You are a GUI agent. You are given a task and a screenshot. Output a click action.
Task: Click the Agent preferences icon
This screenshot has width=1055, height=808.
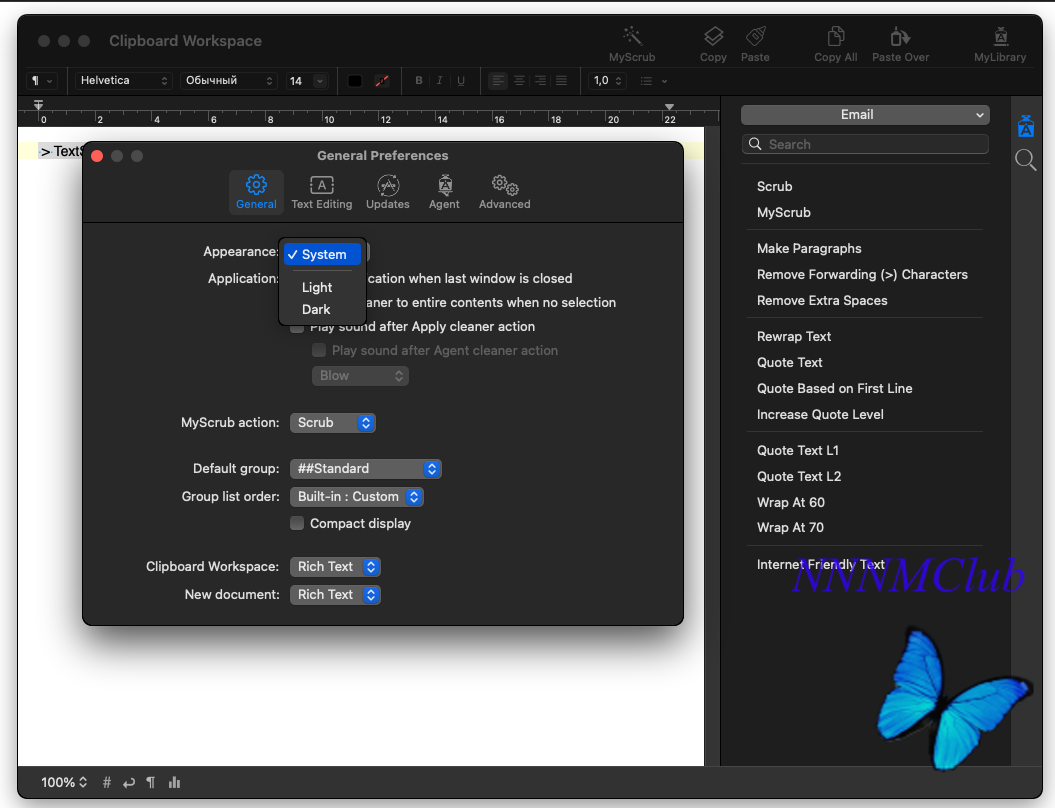pos(444,192)
